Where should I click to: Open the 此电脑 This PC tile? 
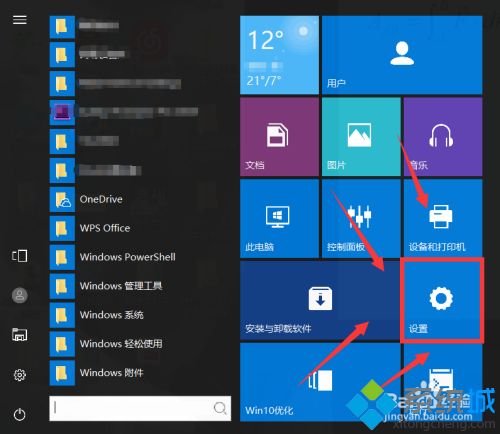(x=279, y=219)
